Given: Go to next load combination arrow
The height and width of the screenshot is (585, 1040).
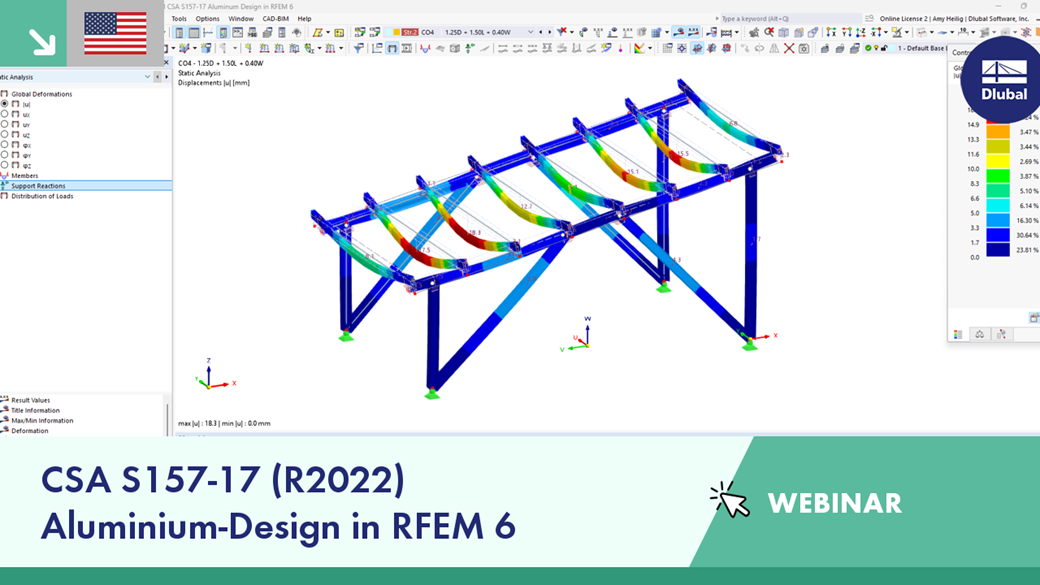Looking at the screenshot, I should [x=549, y=32].
